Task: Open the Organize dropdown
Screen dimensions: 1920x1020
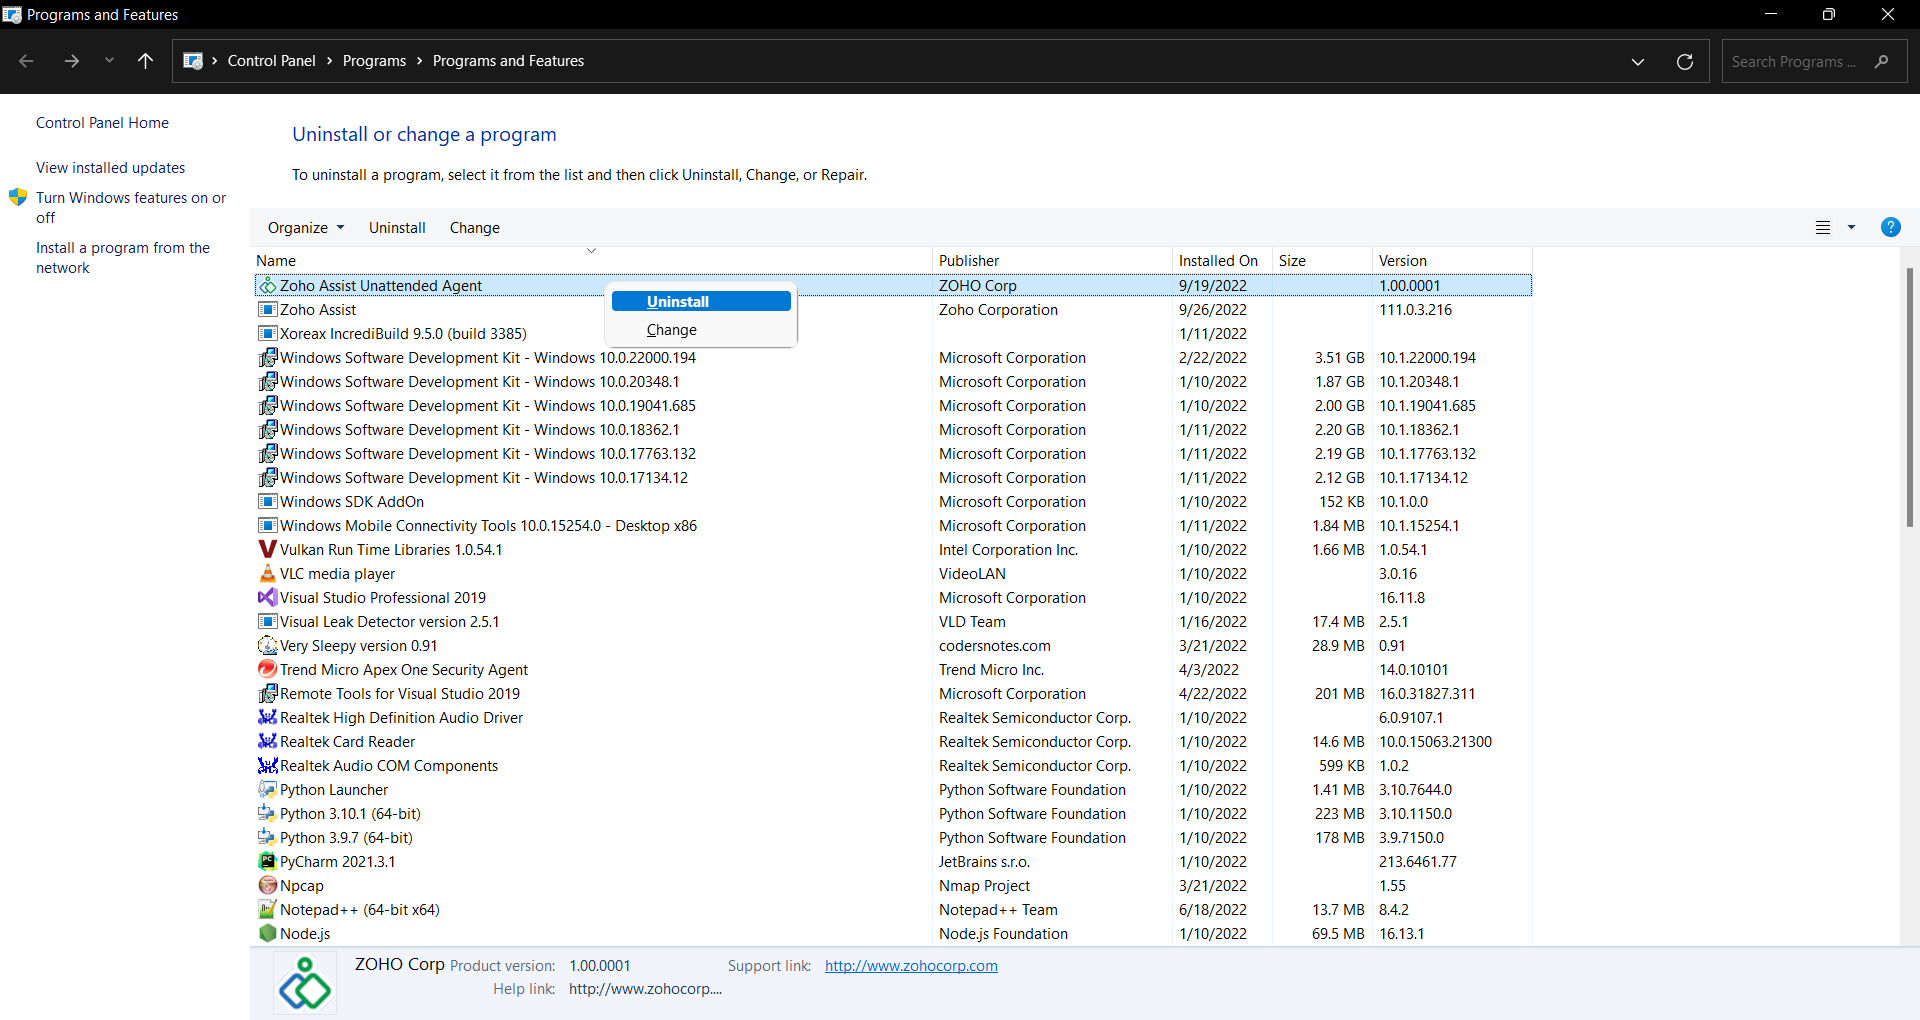Action: [x=305, y=227]
